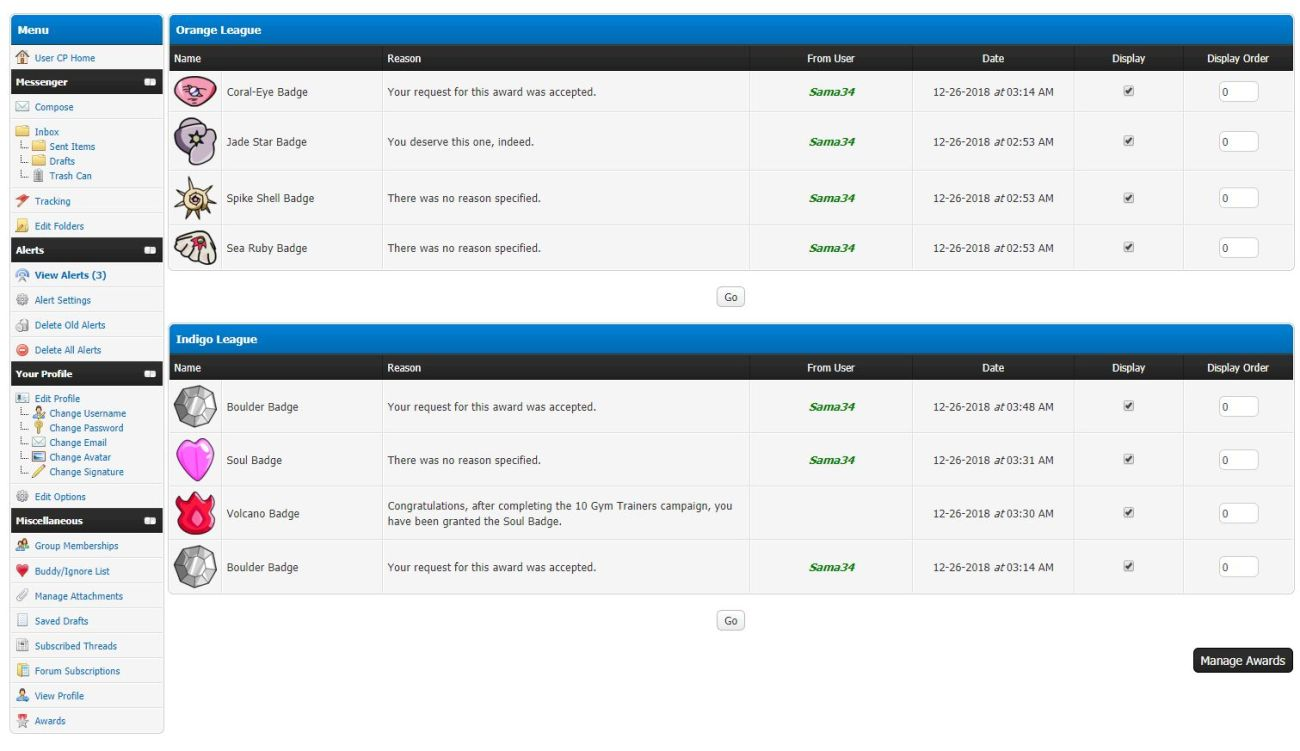1300x751 pixels.
Task: Click Display Order field for Sea Ruby Badge
Action: (1237, 248)
